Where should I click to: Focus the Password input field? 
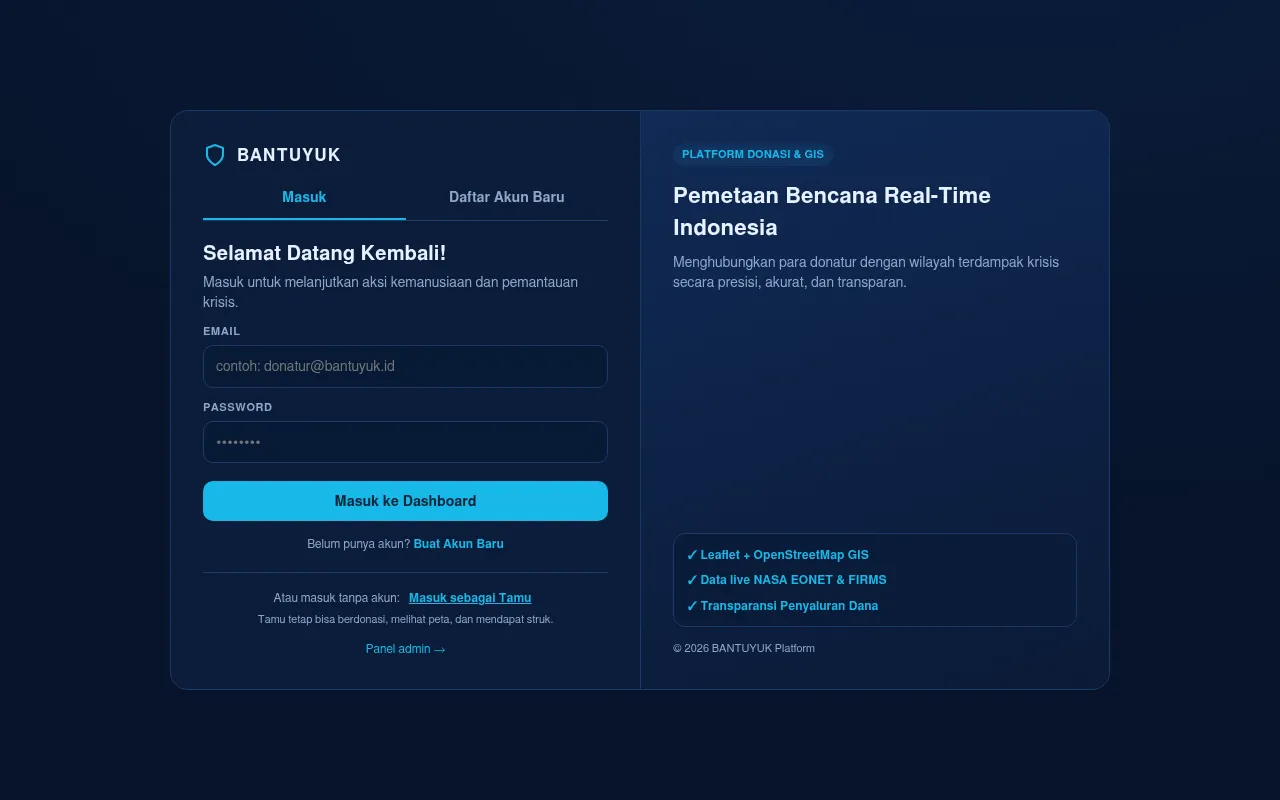[405, 442]
